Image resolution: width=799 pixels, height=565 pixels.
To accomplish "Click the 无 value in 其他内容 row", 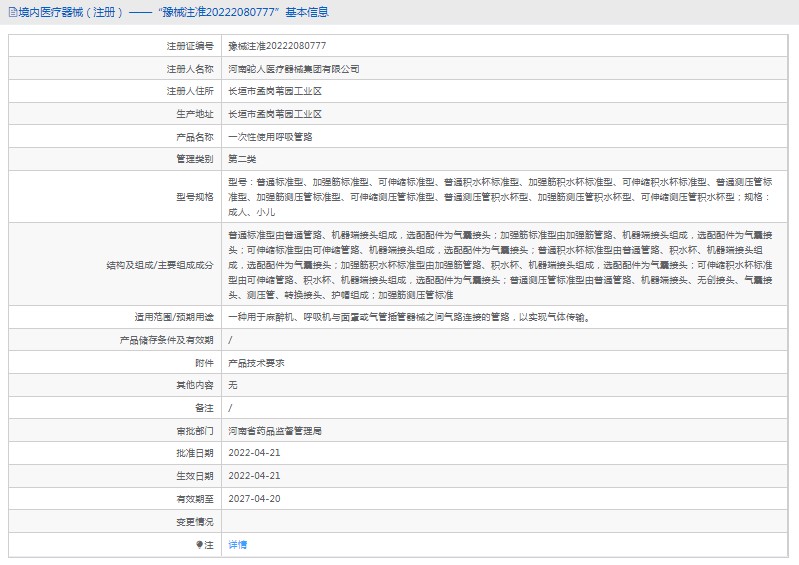I will [233, 385].
